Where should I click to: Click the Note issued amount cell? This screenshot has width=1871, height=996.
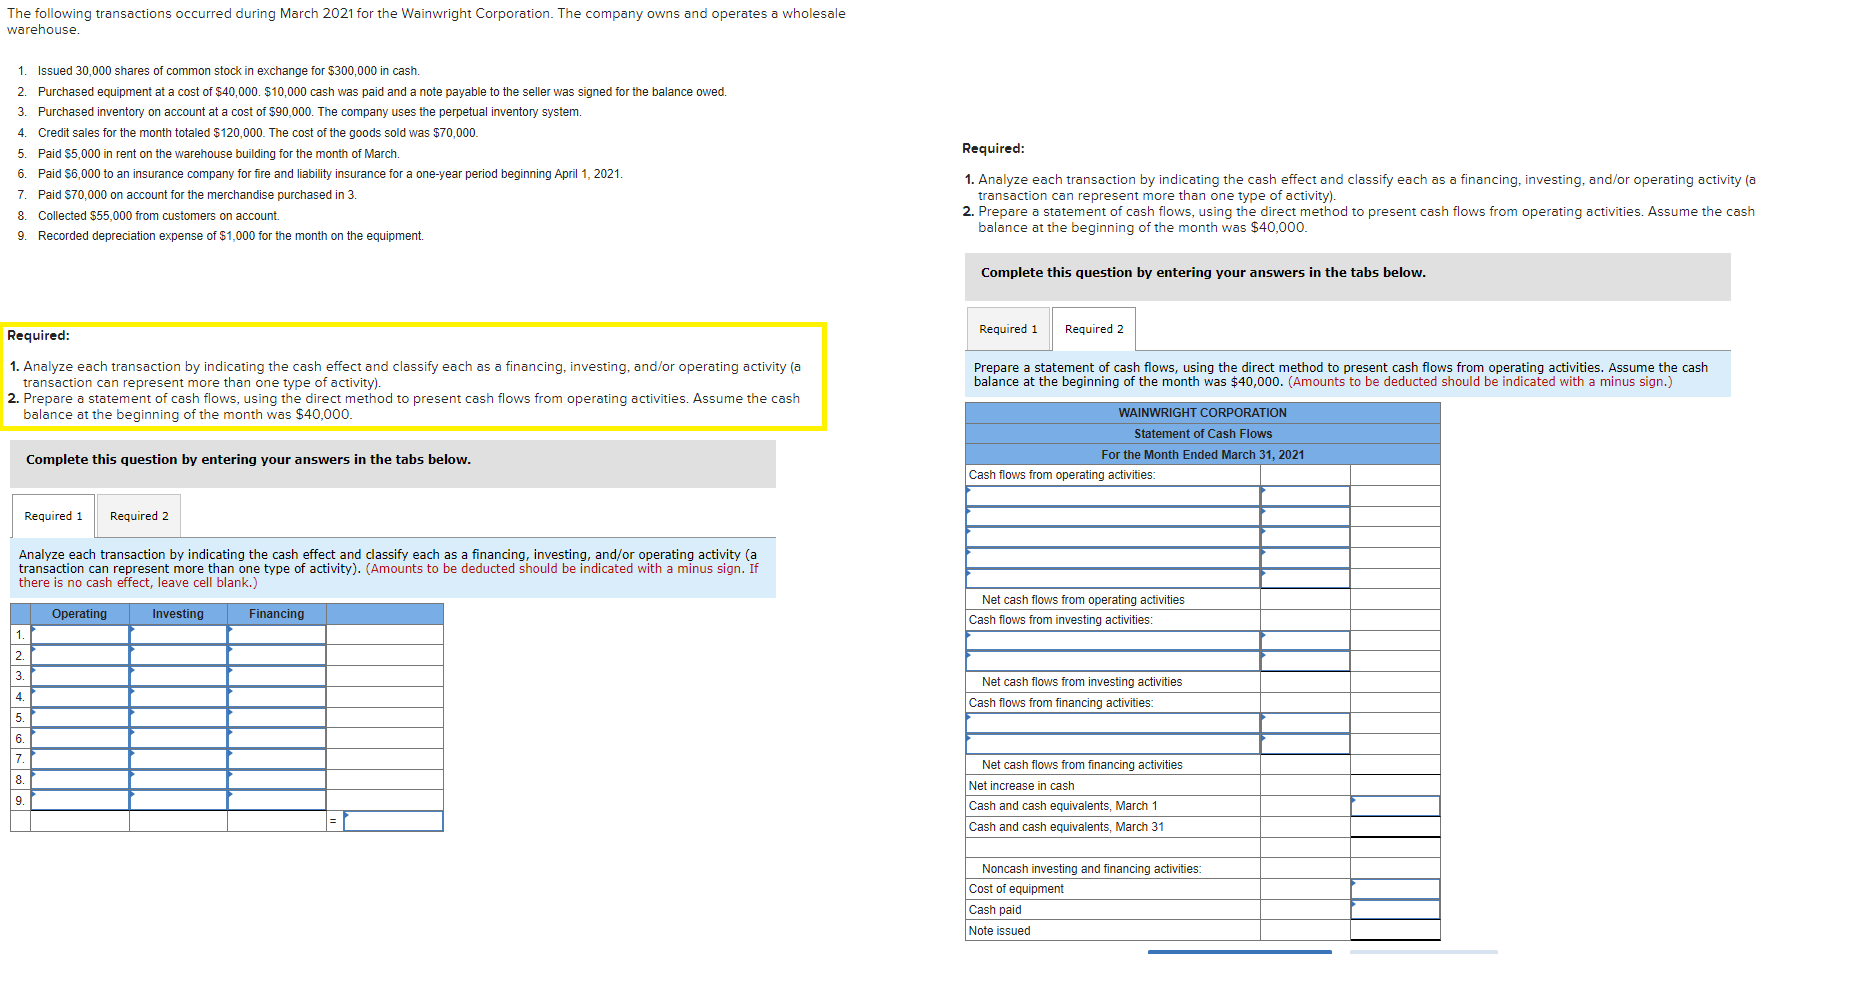(1395, 930)
